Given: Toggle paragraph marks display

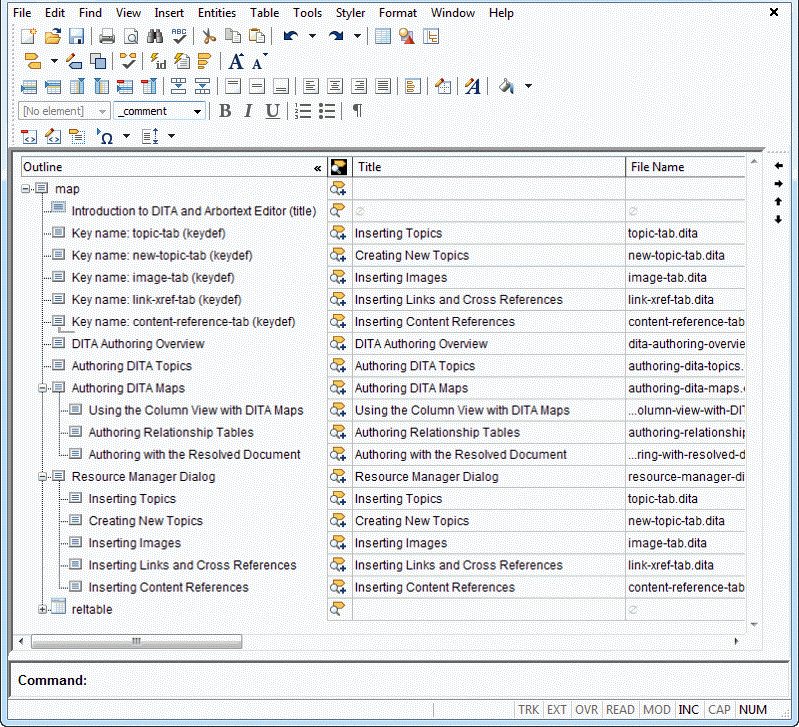Looking at the screenshot, I should pos(358,111).
